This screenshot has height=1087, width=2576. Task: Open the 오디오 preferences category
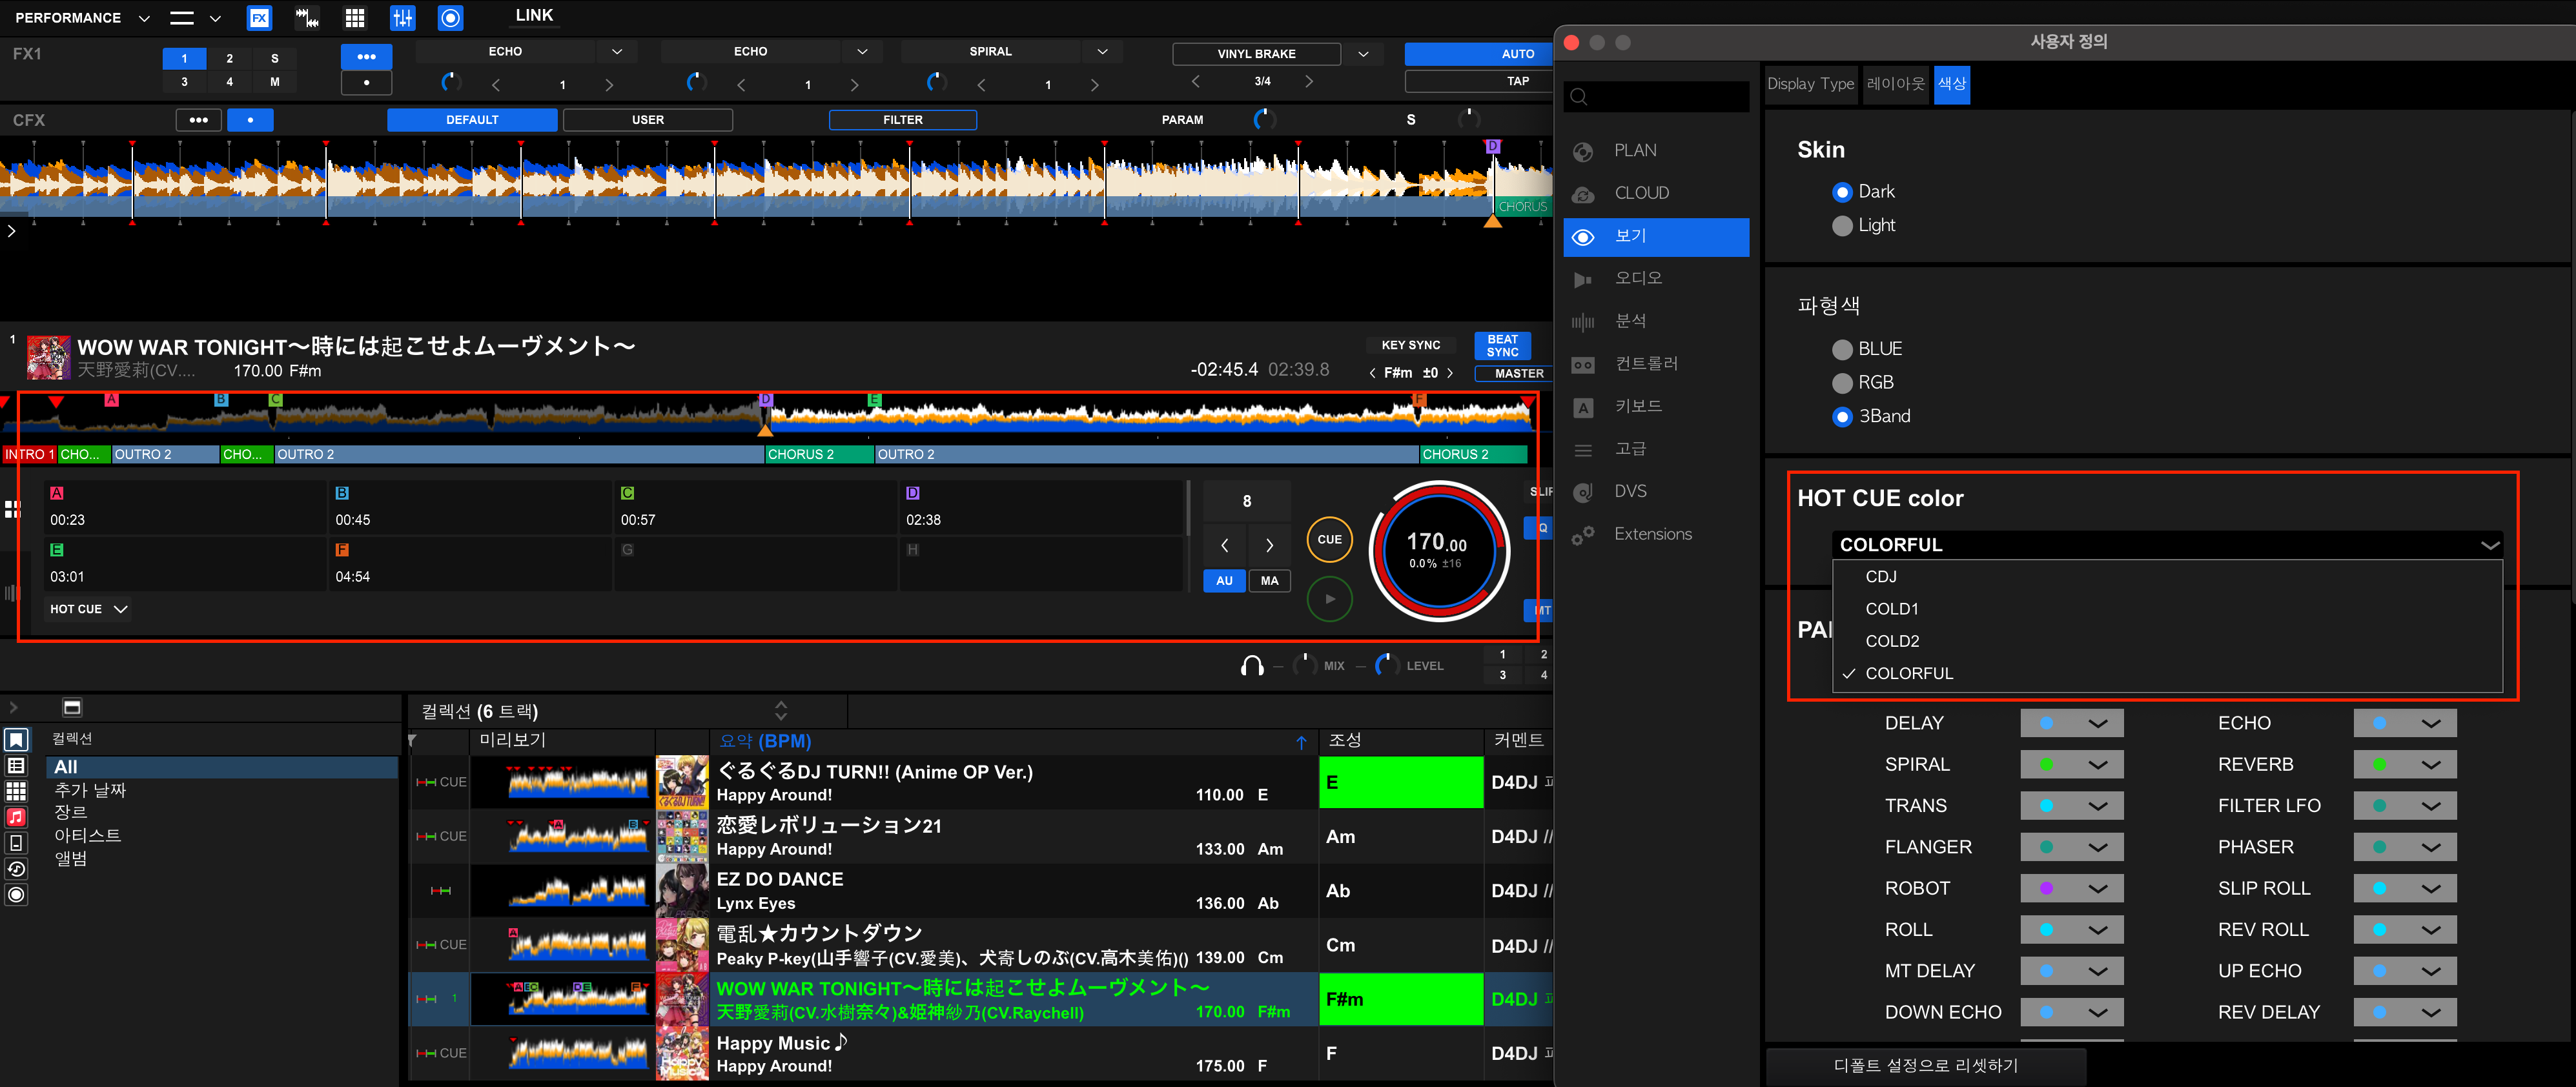tap(1638, 279)
